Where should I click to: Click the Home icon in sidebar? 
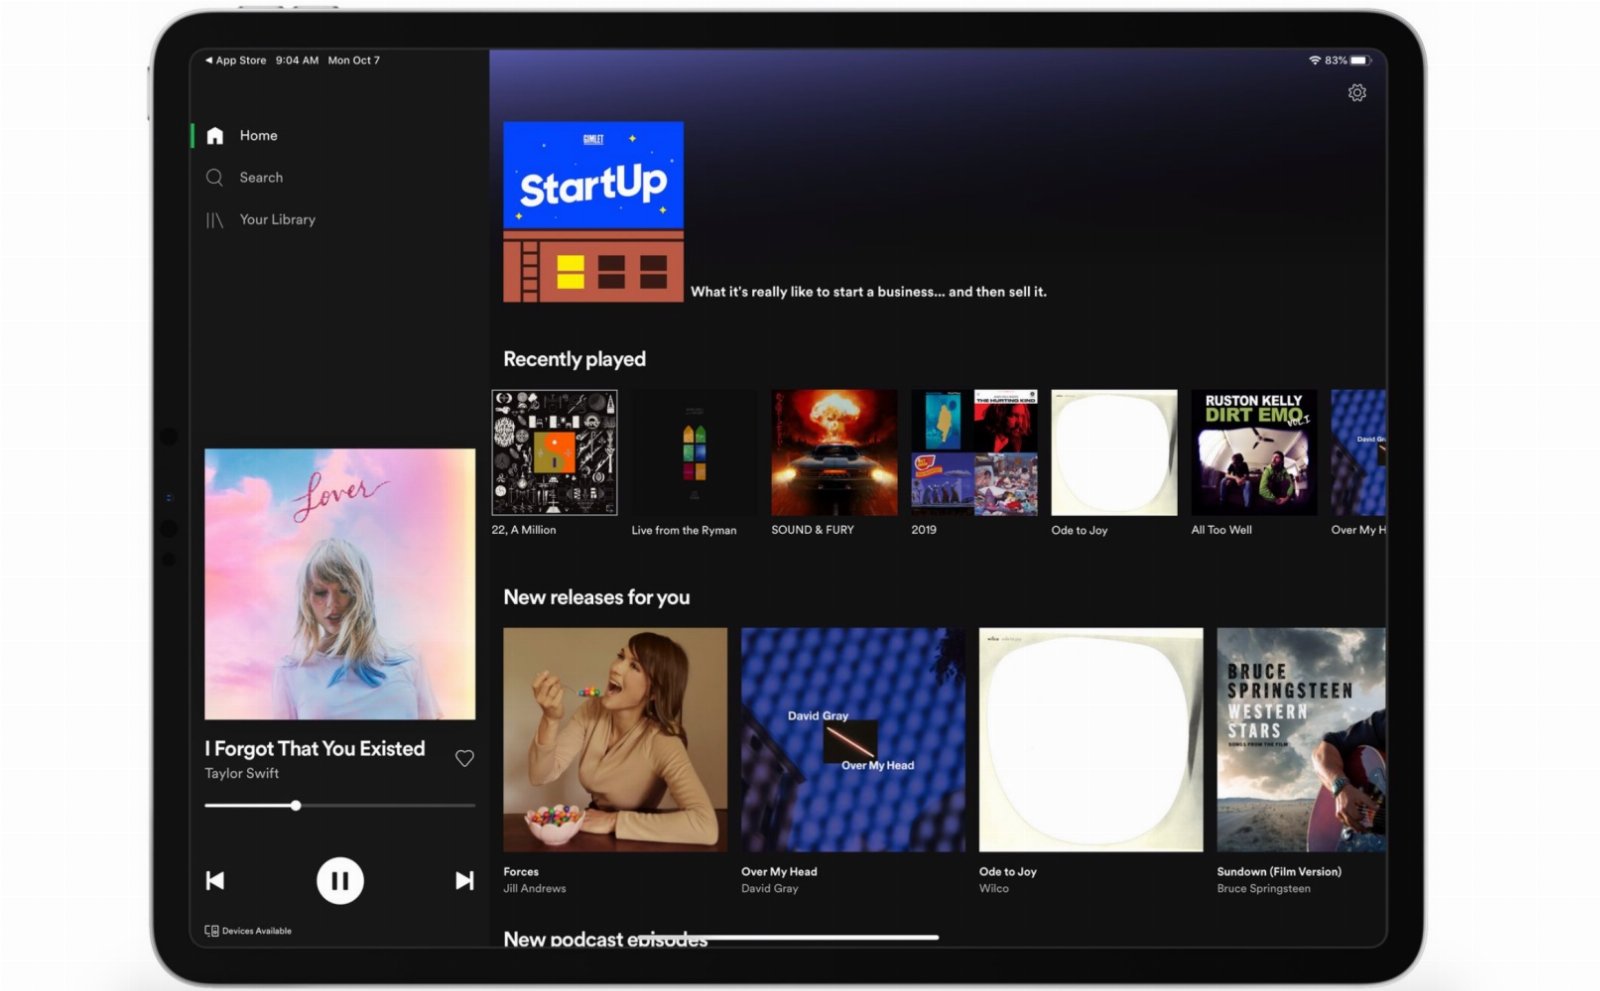(x=215, y=136)
